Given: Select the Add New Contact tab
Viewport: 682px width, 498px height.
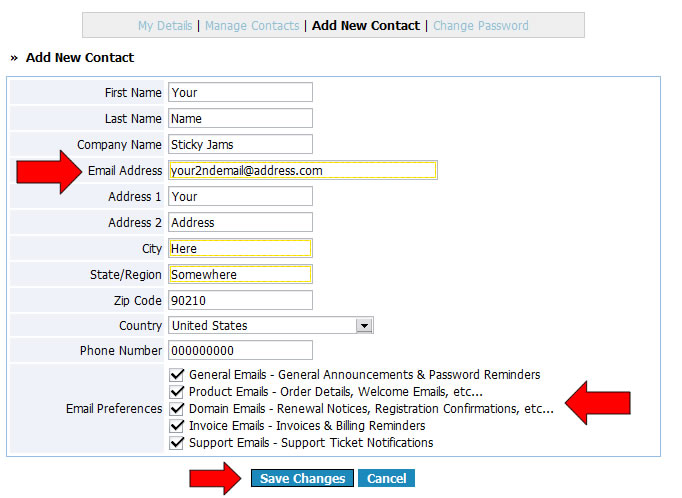Looking at the screenshot, I should [365, 25].
